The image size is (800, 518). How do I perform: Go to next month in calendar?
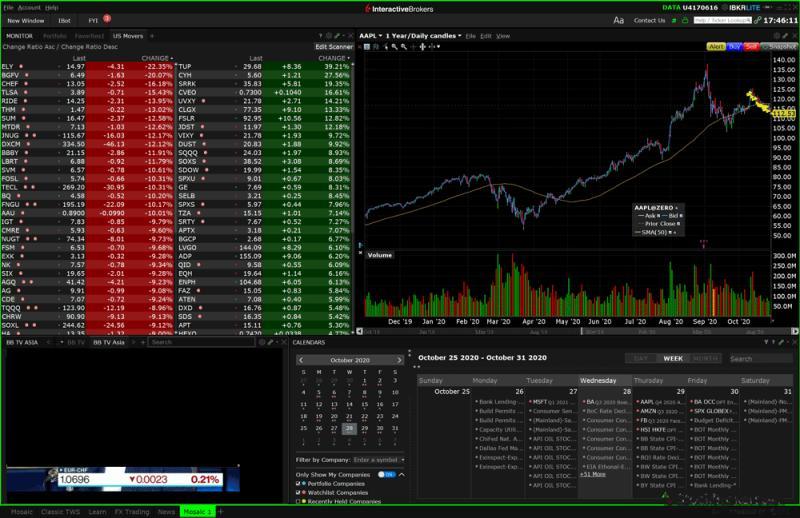click(x=399, y=360)
